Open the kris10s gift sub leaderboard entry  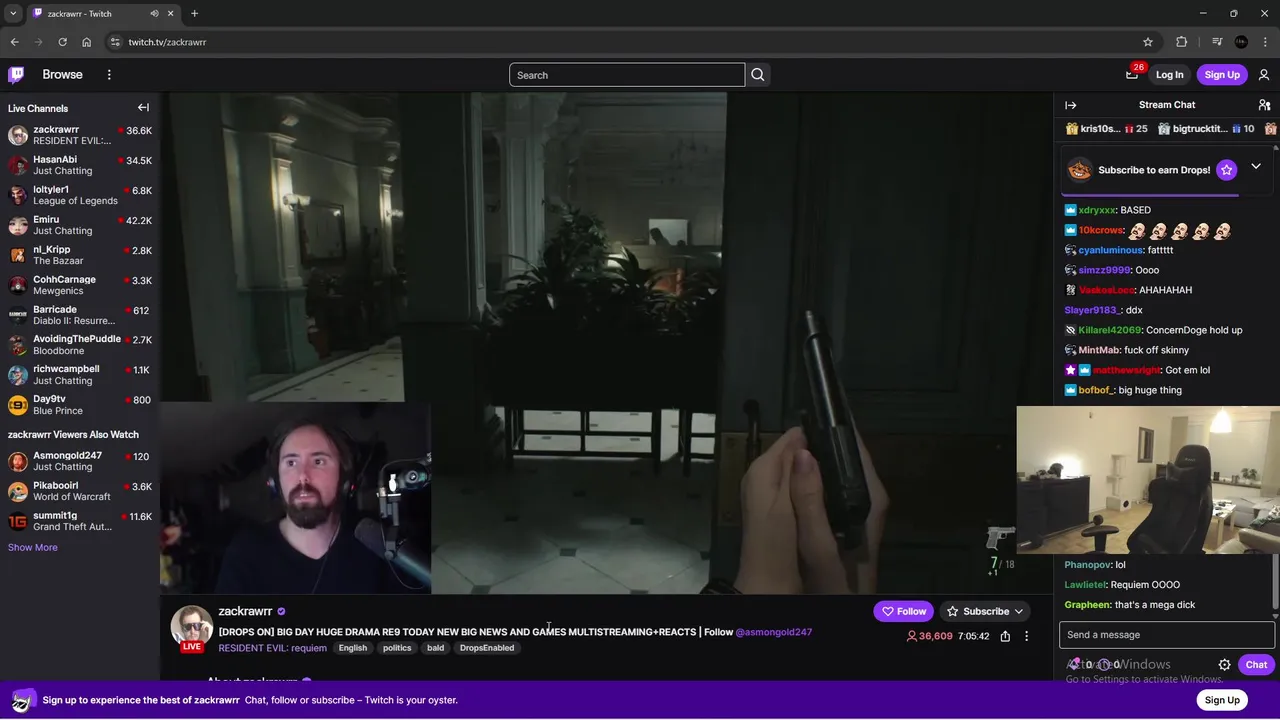[1106, 129]
